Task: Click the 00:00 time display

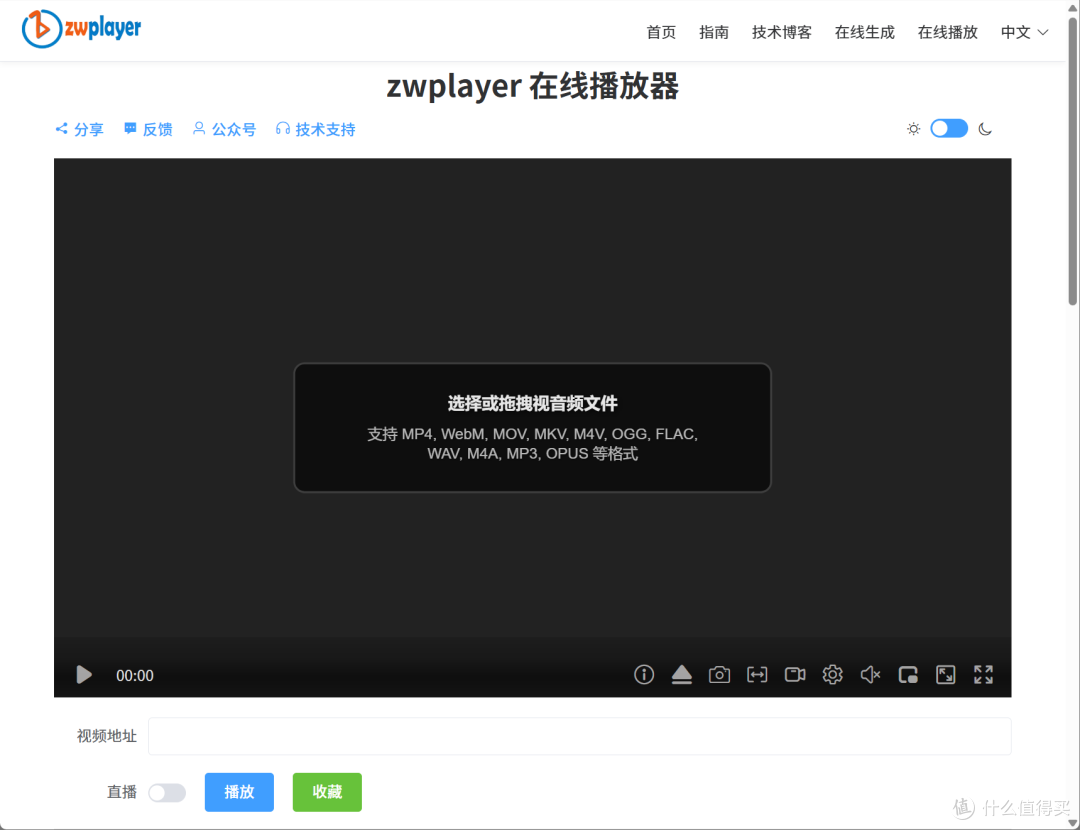Action: point(135,676)
